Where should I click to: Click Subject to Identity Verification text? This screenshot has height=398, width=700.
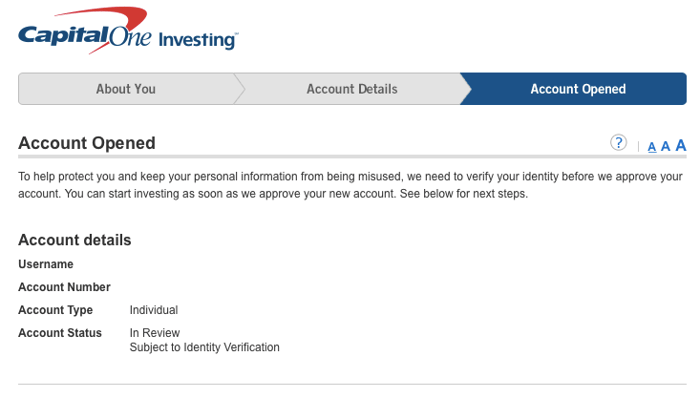point(204,347)
